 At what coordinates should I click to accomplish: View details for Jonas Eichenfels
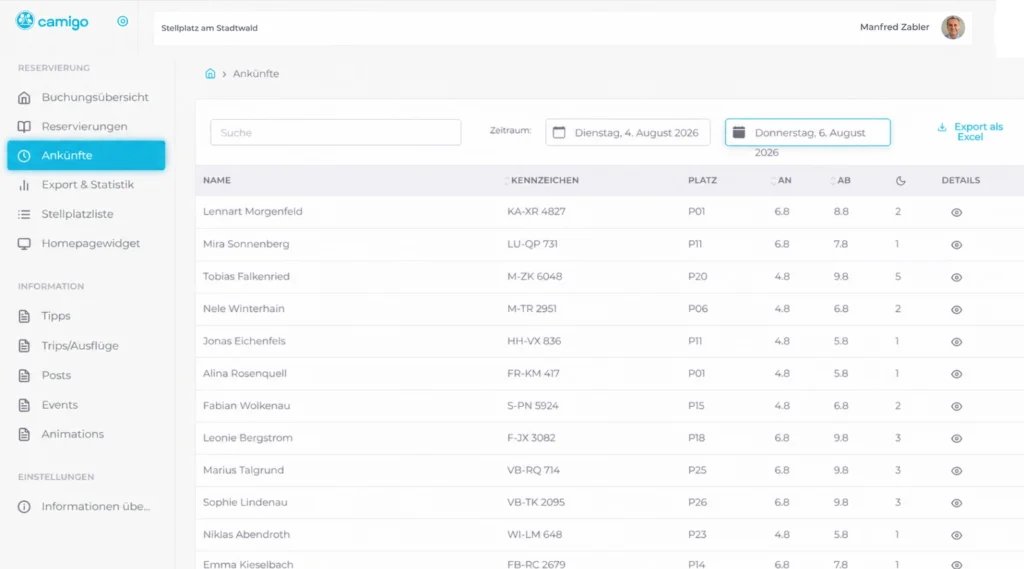coord(956,342)
